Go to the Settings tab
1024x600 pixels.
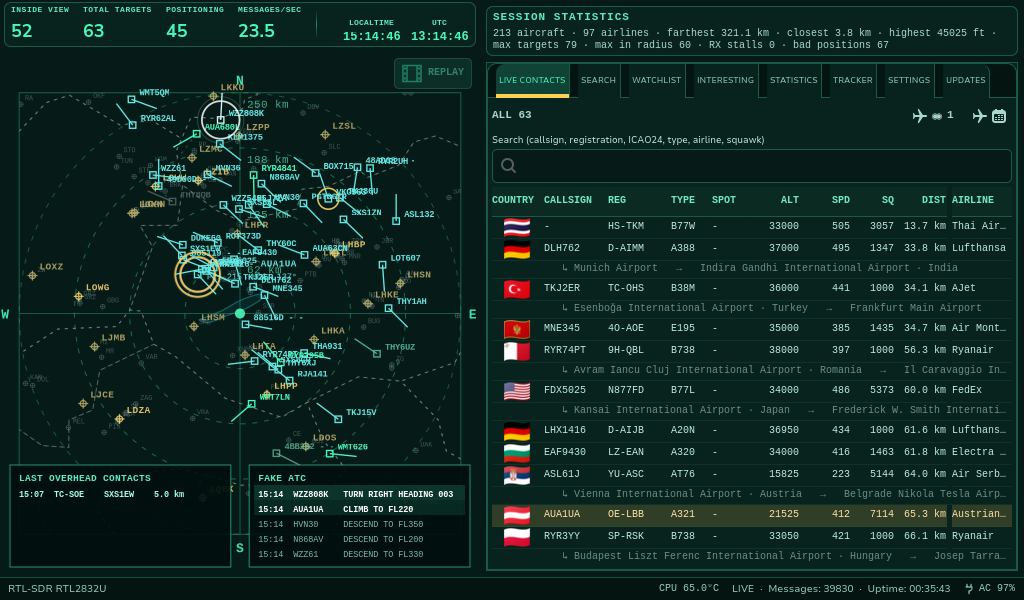coord(908,80)
